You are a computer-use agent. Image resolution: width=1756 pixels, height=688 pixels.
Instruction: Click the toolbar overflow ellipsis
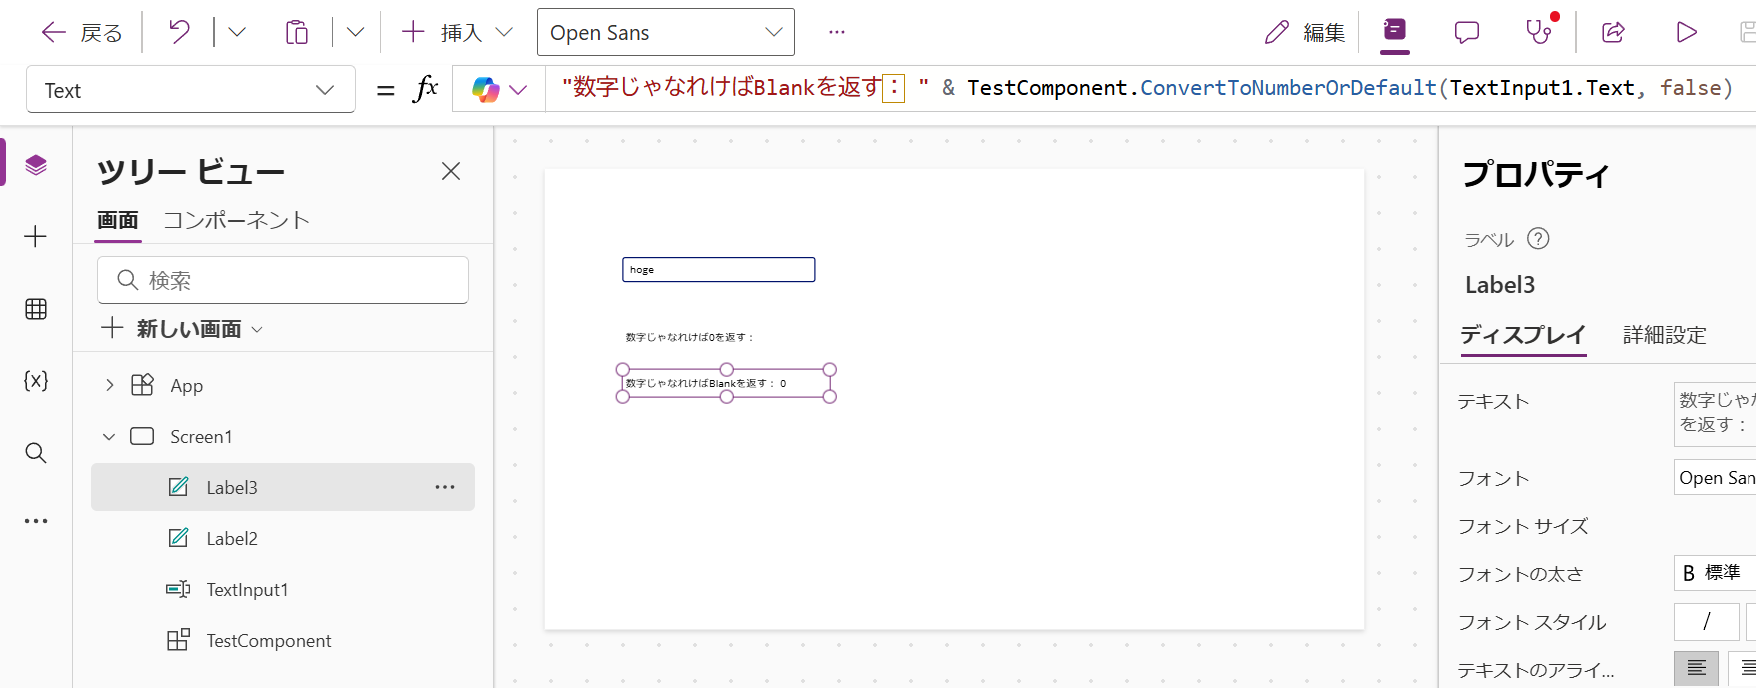coord(837,32)
